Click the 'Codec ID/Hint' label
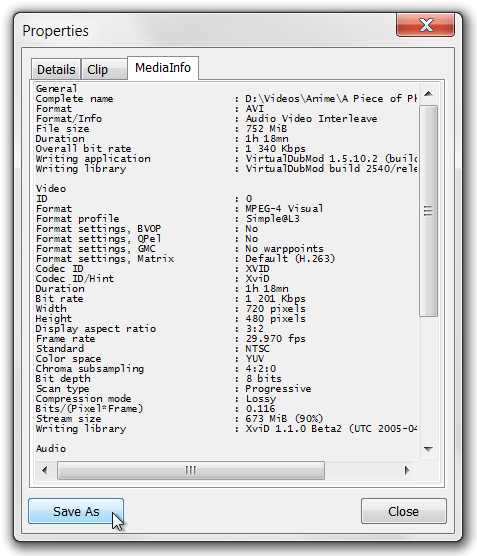 [x=74, y=278]
